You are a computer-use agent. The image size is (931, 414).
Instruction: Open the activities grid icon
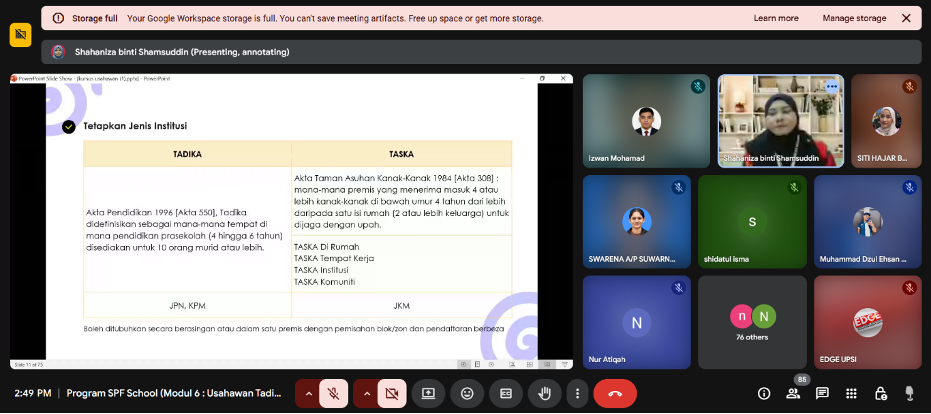point(851,393)
